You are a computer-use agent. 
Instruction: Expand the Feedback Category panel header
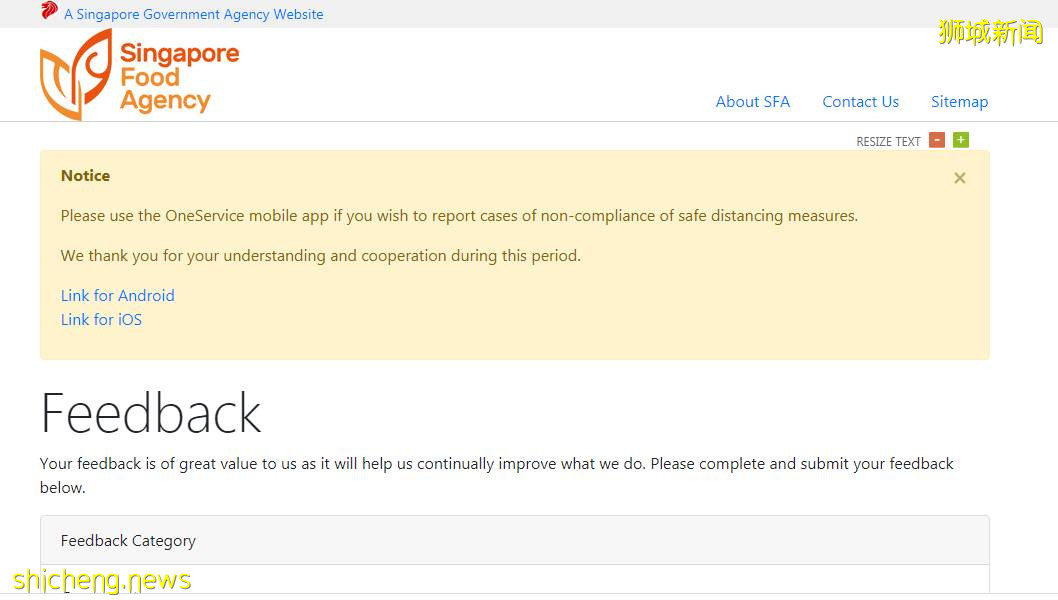click(514, 541)
